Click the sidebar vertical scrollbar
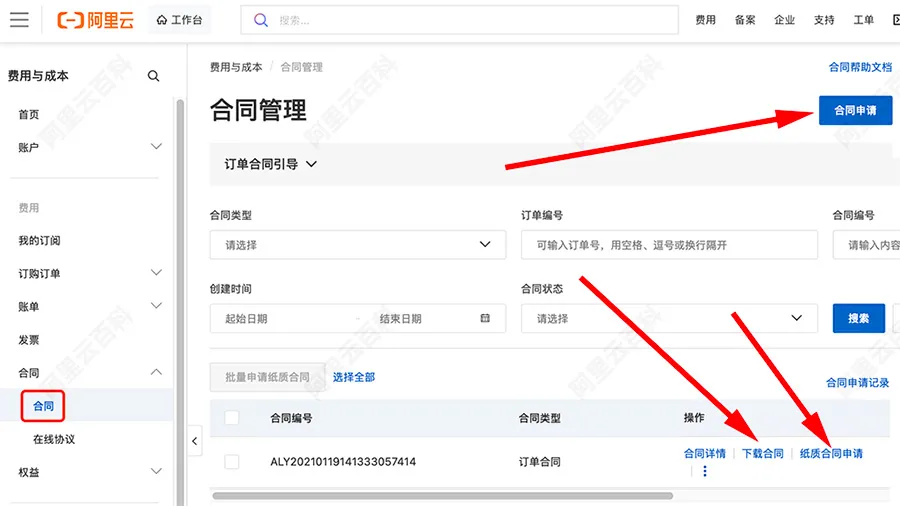Image resolution: width=900 pixels, height=506 pixels. (180, 302)
